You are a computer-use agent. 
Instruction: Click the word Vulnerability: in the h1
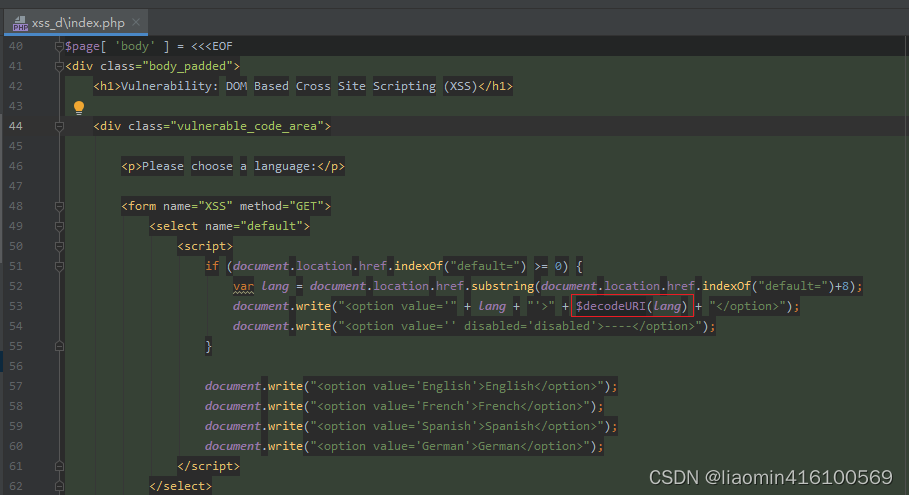click(170, 86)
